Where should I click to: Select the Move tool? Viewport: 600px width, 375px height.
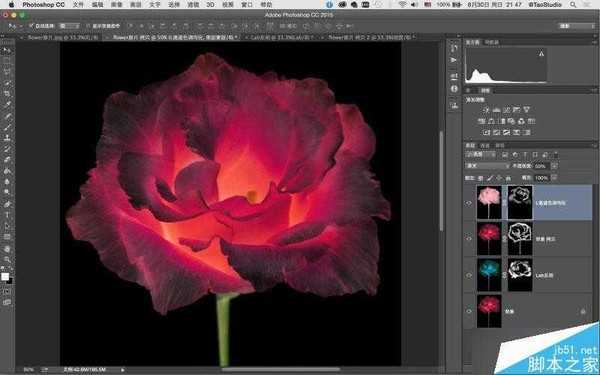click(x=7, y=51)
